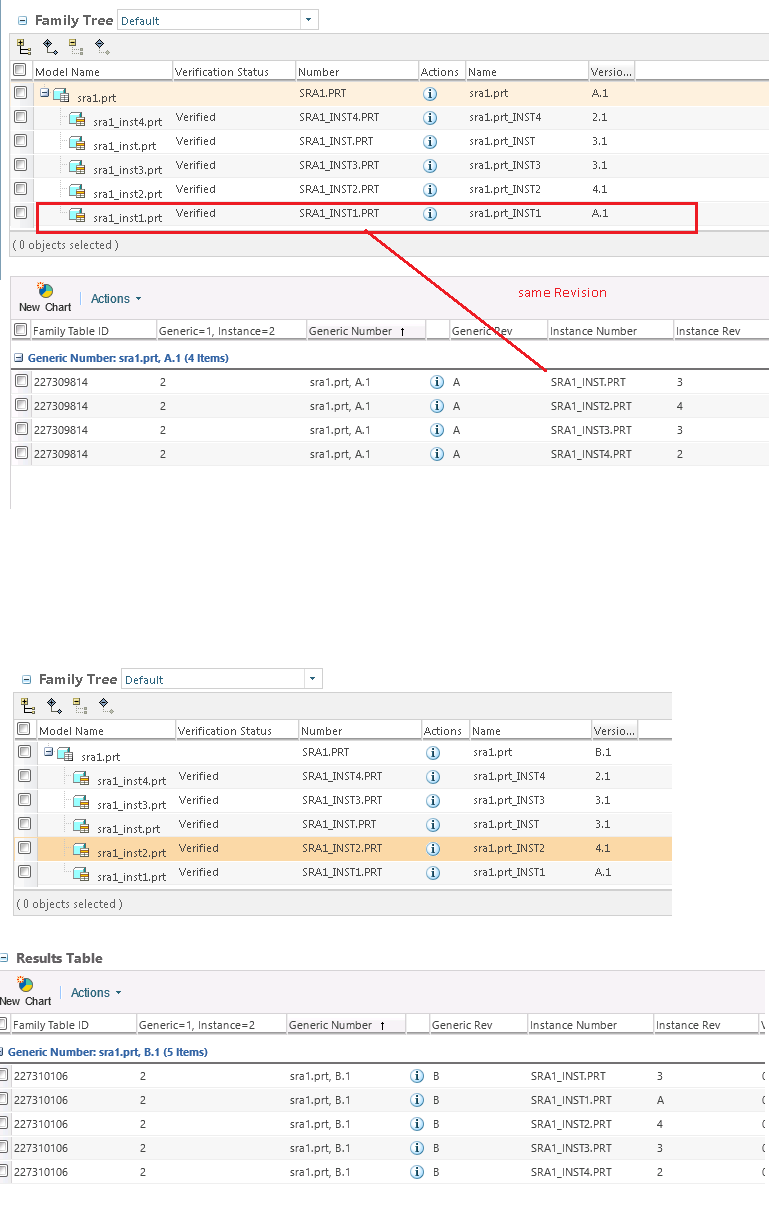The image size is (769, 1230).
Task: Check sra1_inst4.prt checkbox in A.1 Family Tree
Action: click(x=20, y=116)
